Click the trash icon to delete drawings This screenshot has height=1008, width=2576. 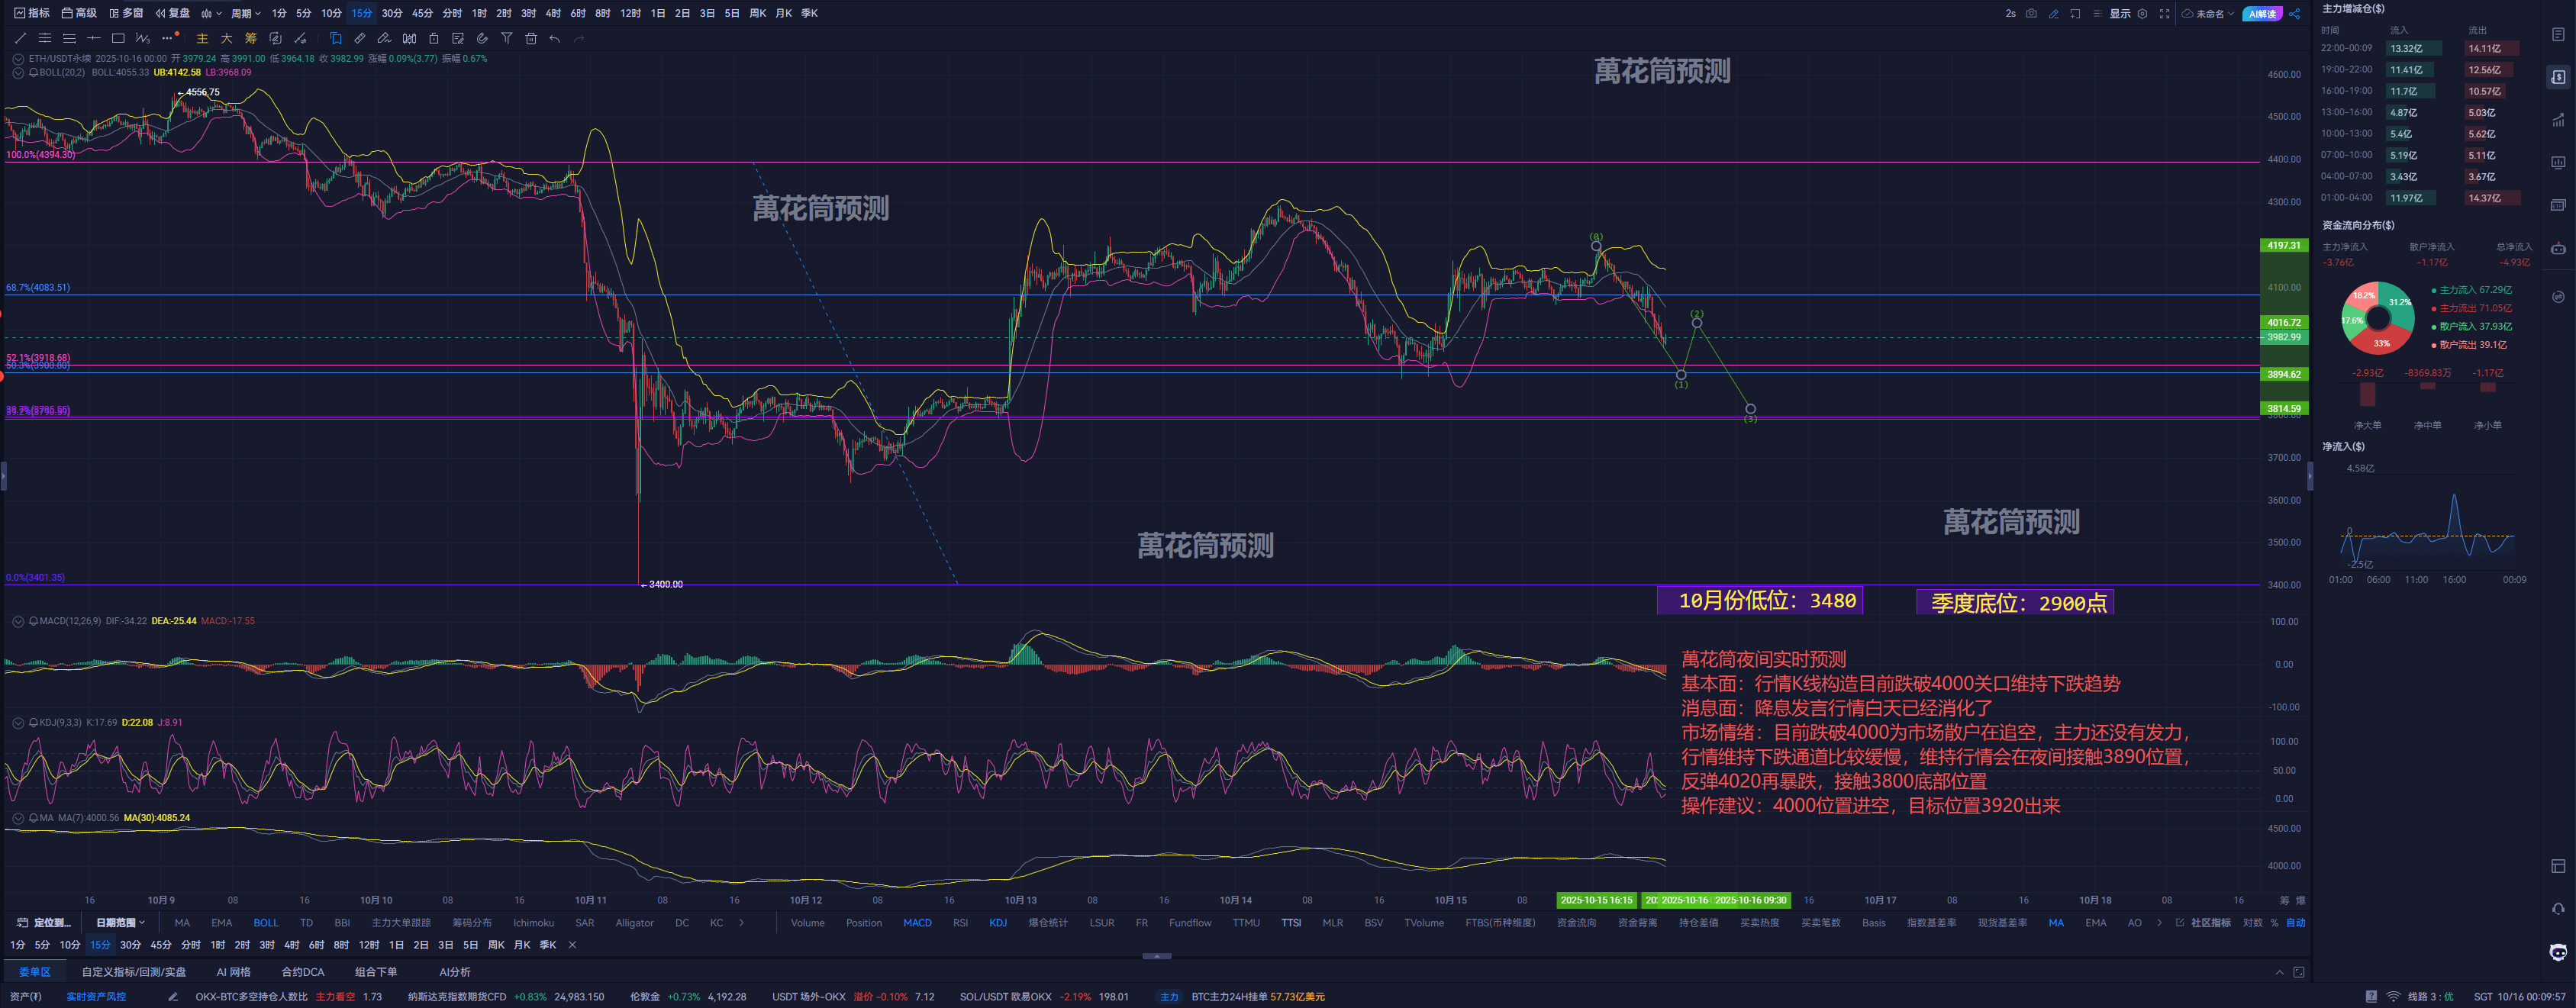click(x=531, y=38)
